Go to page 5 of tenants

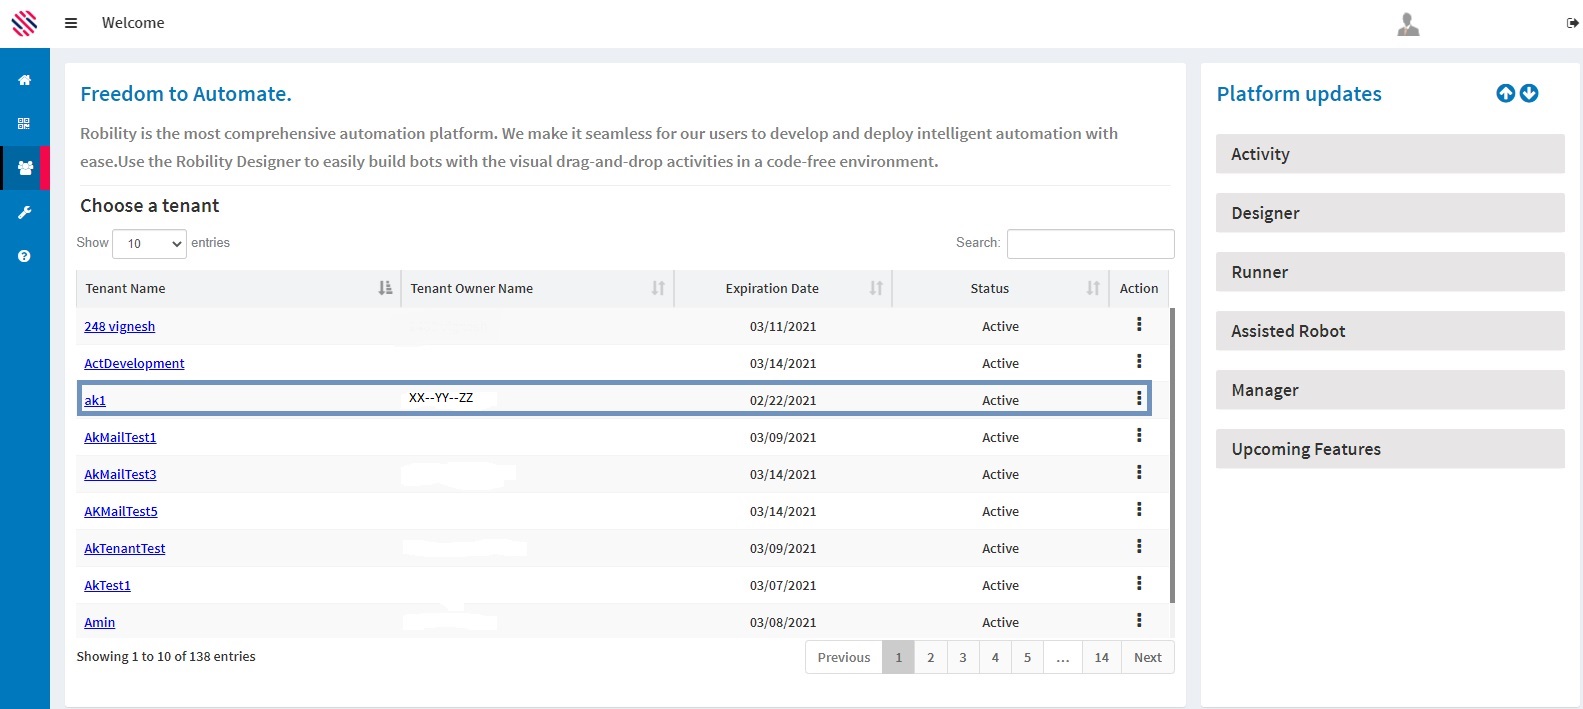pos(1027,657)
